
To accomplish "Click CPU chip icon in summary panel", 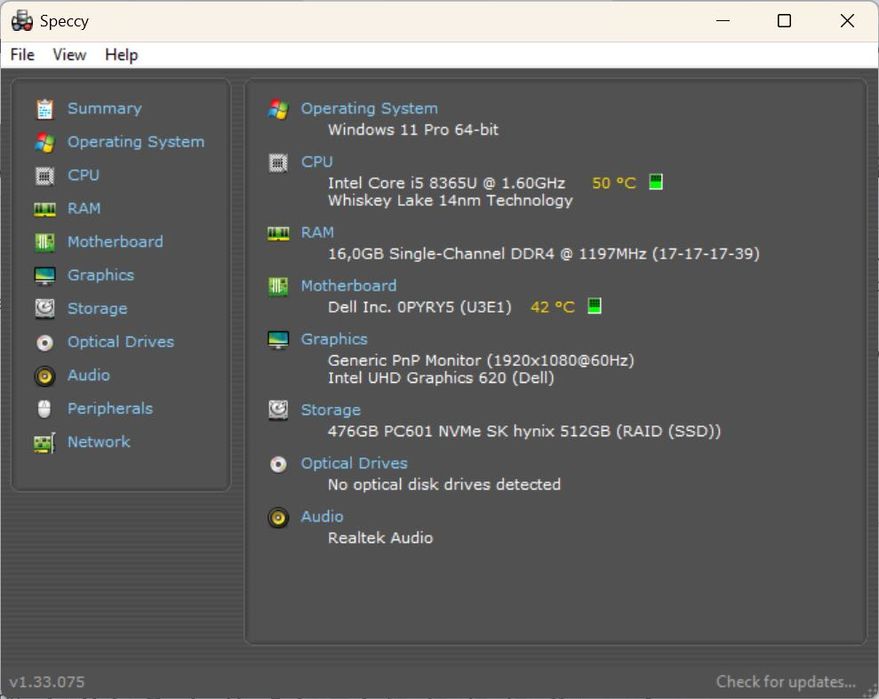I will pos(278,163).
